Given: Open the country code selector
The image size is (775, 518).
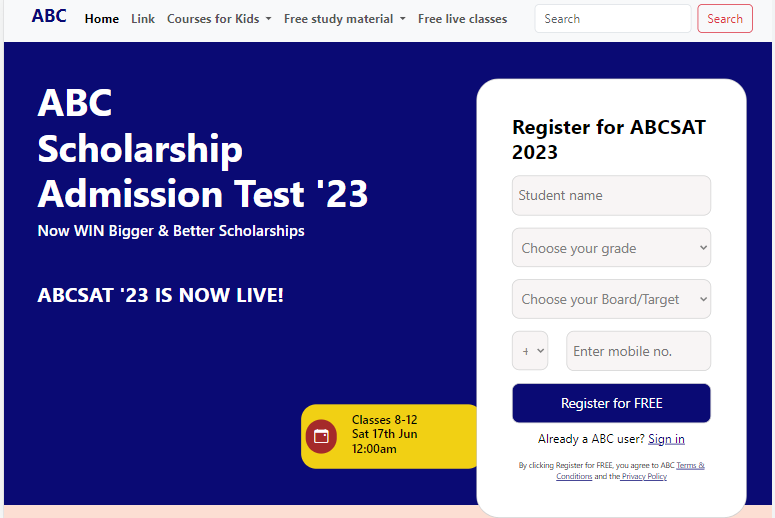Looking at the screenshot, I should click(530, 351).
